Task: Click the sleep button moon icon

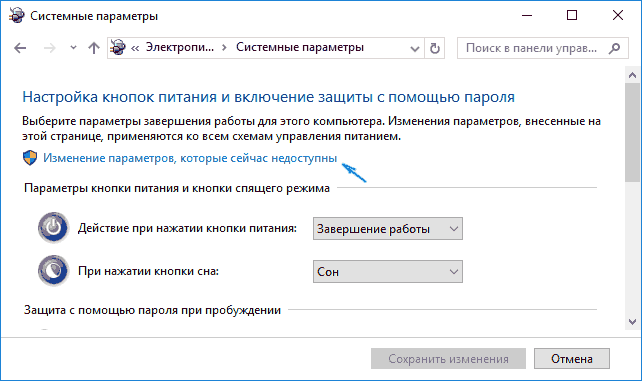Action: (x=53, y=271)
